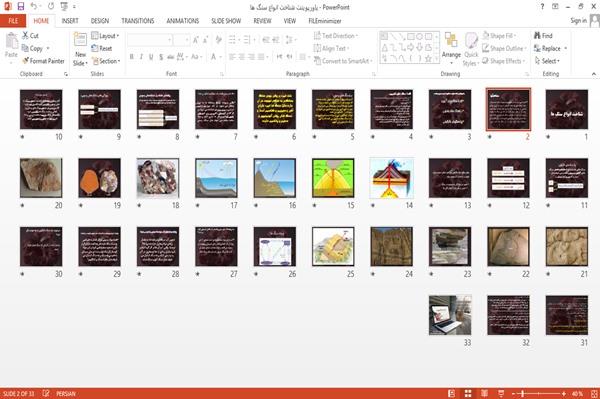
Task: Select slide 19 rock samples thumbnail
Action: [99, 178]
